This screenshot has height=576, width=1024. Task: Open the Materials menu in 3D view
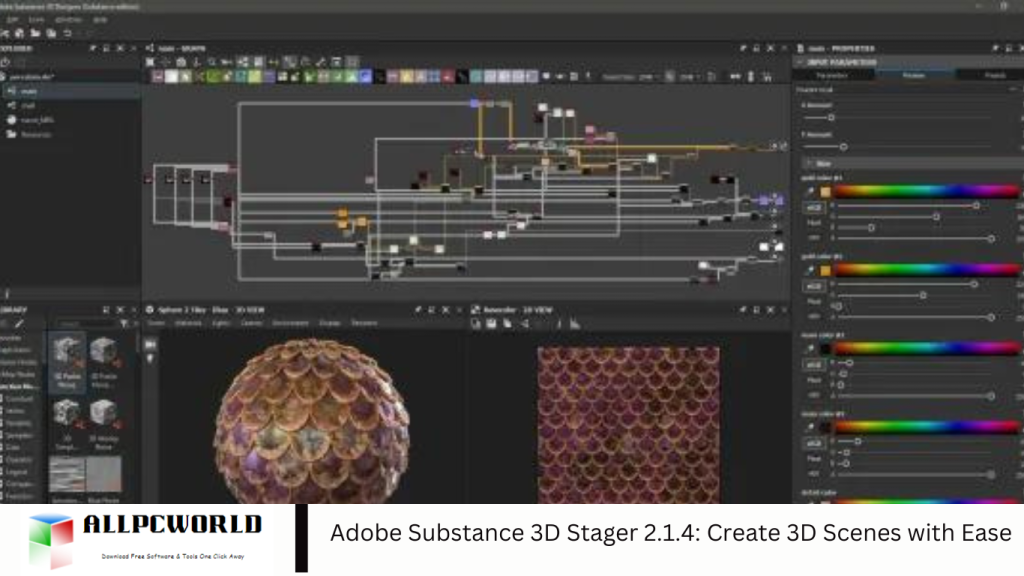click(x=189, y=323)
